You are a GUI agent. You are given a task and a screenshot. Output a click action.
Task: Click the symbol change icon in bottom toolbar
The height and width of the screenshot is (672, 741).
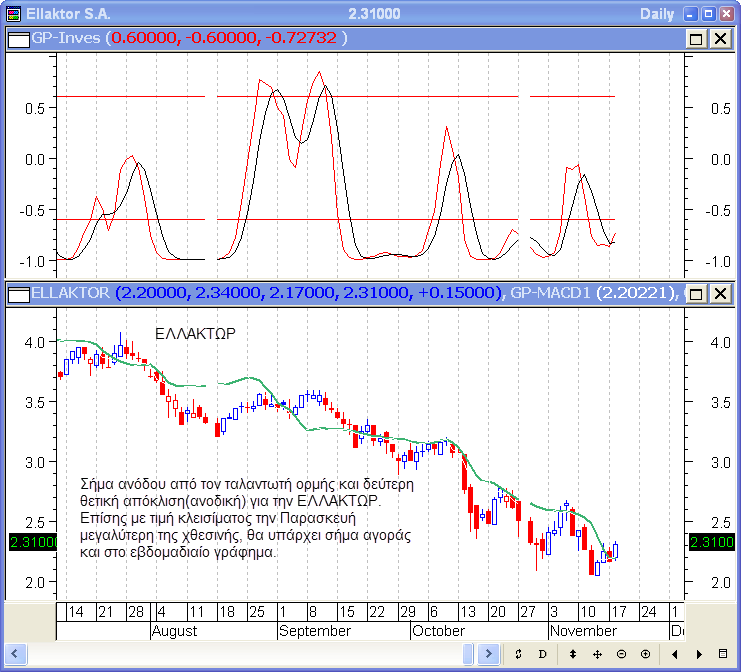tap(519, 654)
